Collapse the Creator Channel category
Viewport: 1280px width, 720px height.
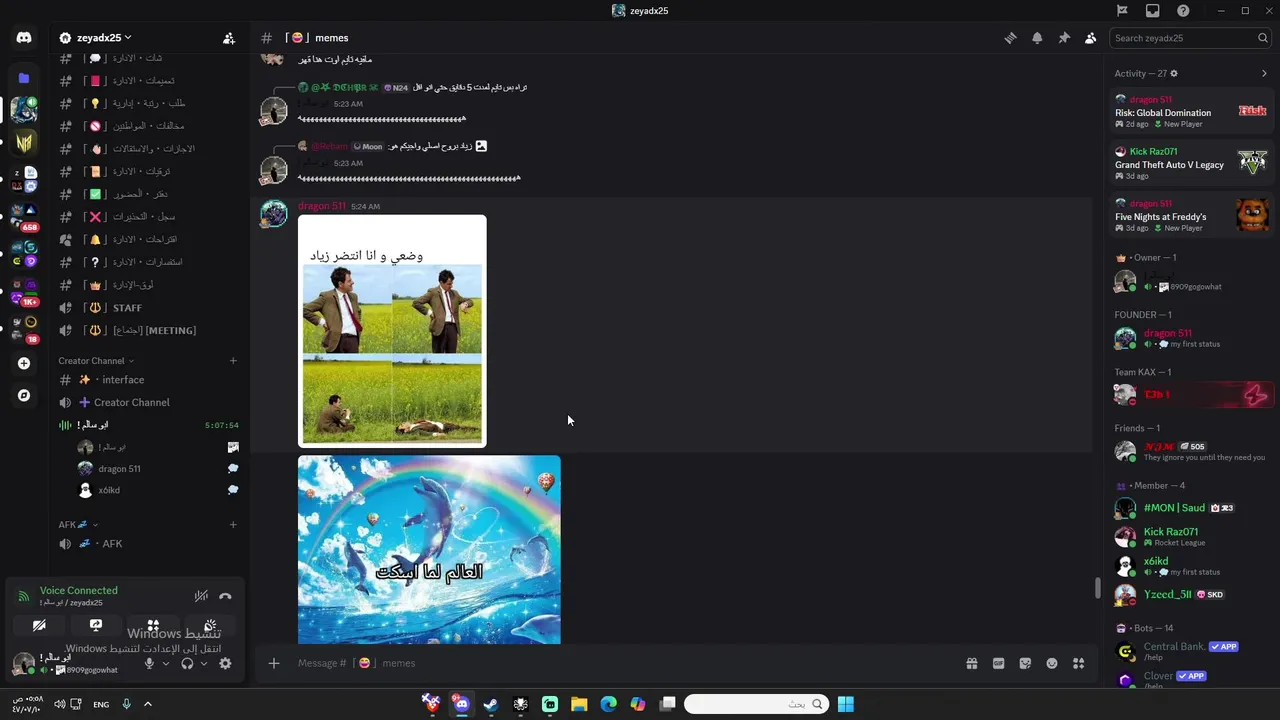point(96,361)
